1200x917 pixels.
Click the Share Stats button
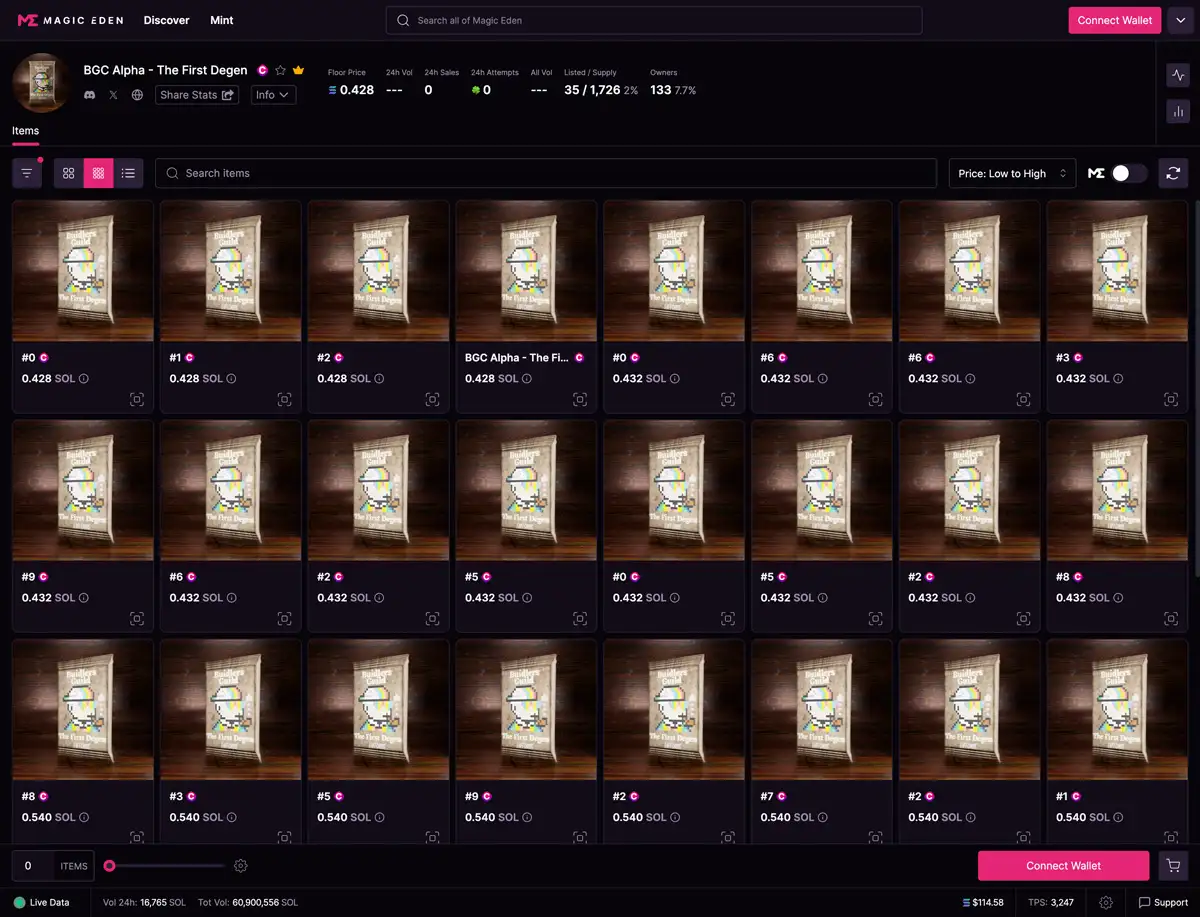[196, 95]
